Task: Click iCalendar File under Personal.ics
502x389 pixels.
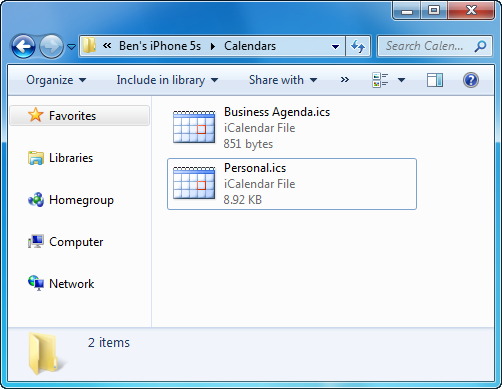Action: (x=259, y=184)
